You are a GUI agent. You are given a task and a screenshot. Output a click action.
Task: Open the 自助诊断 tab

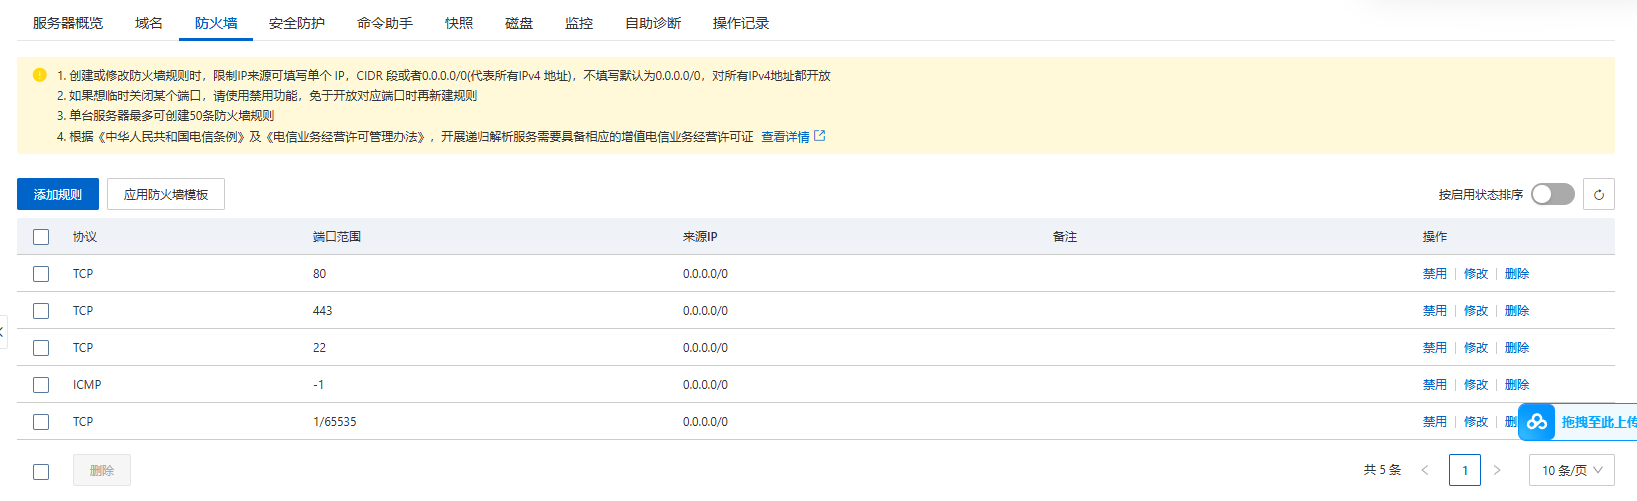click(x=653, y=23)
